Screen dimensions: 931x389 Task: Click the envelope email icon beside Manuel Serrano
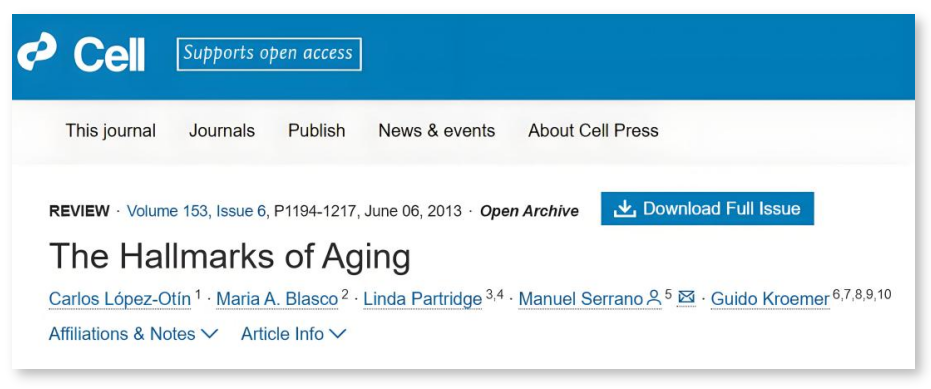pos(686,296)
